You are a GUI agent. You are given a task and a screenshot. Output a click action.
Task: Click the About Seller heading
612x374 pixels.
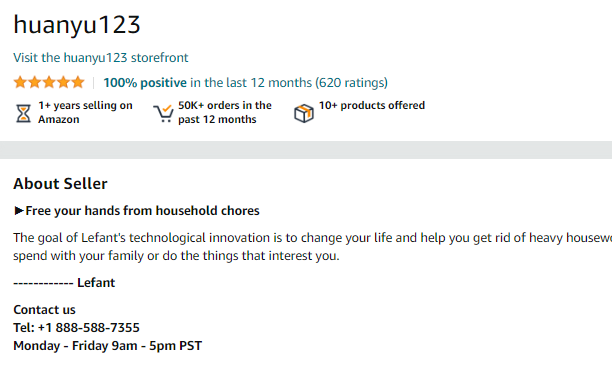[60, 184]
